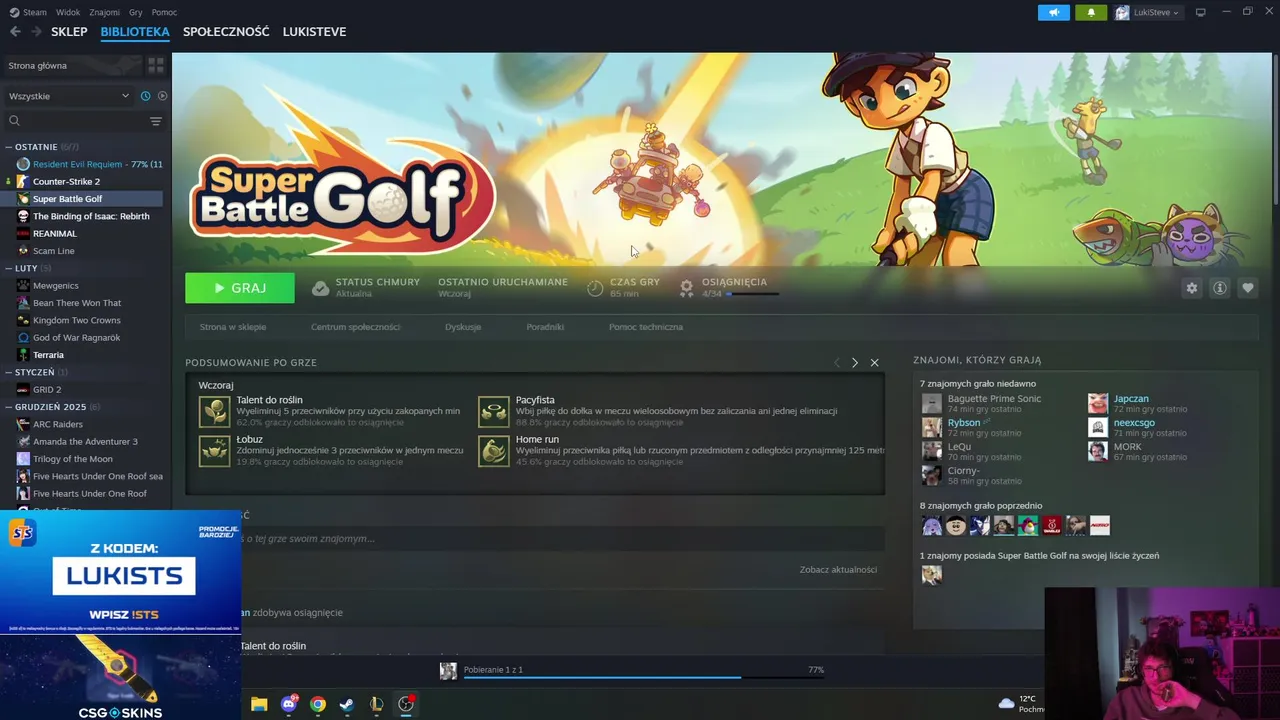Open the Wszystkie library filter dropdown
Image resolution: width=1280 pixels, height=720 pixels.
click(x=69, y=96)
